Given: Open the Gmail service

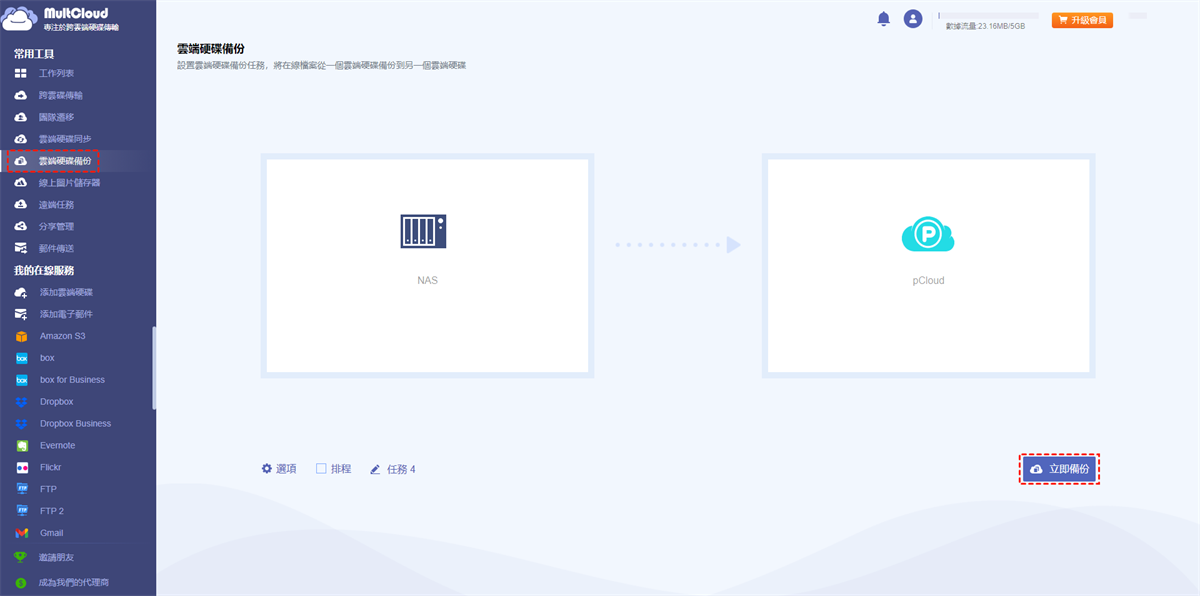Looking at the screenshot, I should coord(51,533).
